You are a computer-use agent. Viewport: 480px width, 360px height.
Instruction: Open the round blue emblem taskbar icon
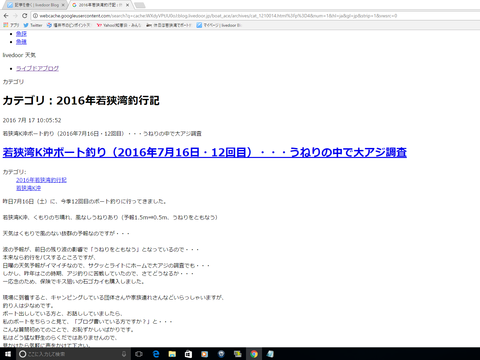coord(221,354)
